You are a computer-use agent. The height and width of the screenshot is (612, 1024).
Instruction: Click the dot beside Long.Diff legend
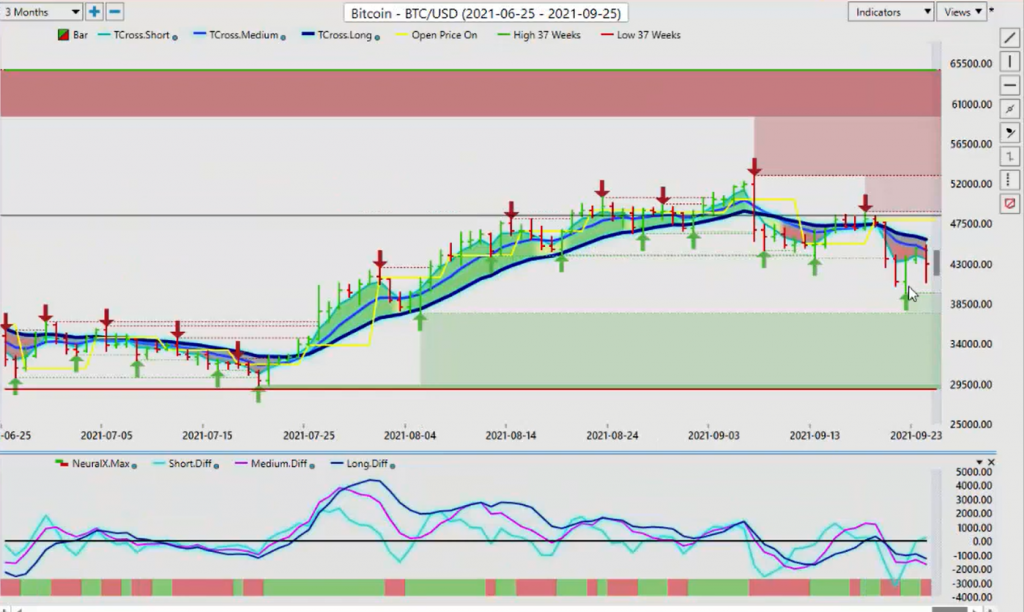coord(392,466)
